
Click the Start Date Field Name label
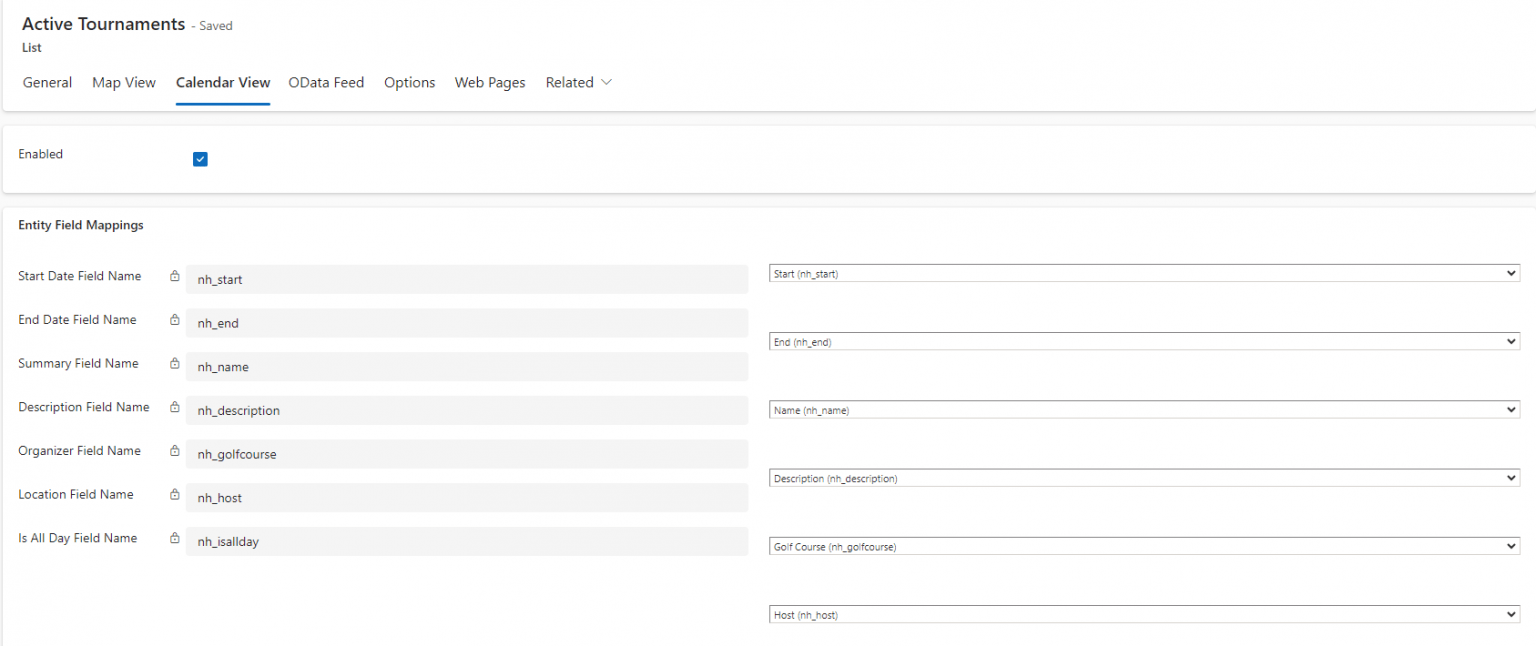coord(80,276)
